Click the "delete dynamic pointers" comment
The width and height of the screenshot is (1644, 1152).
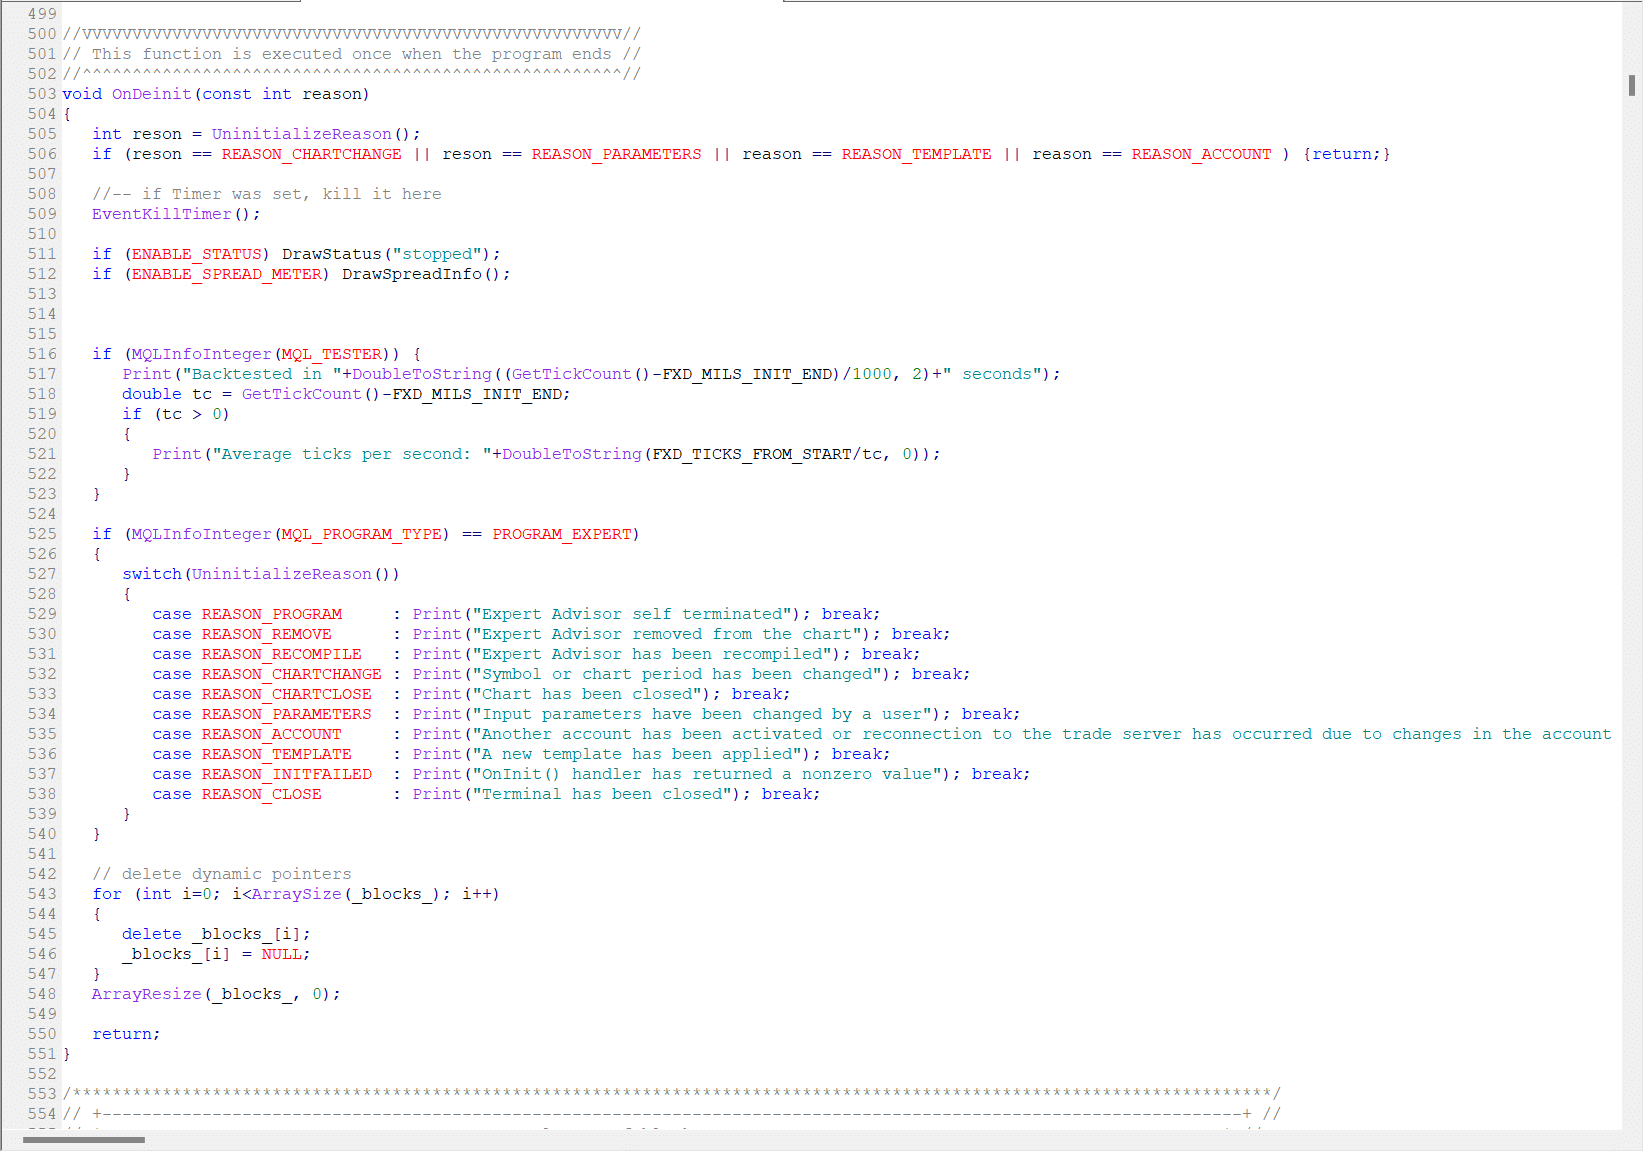point(221,874)
